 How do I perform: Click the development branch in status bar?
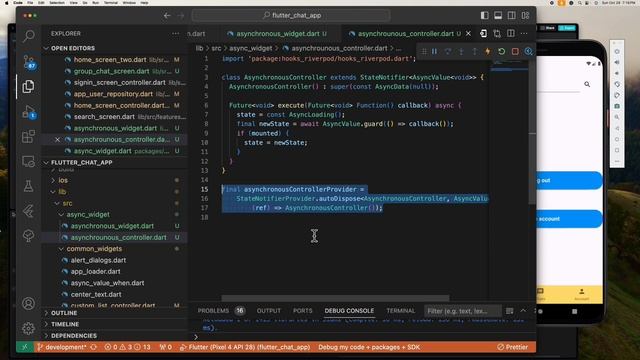coord(62,347)
